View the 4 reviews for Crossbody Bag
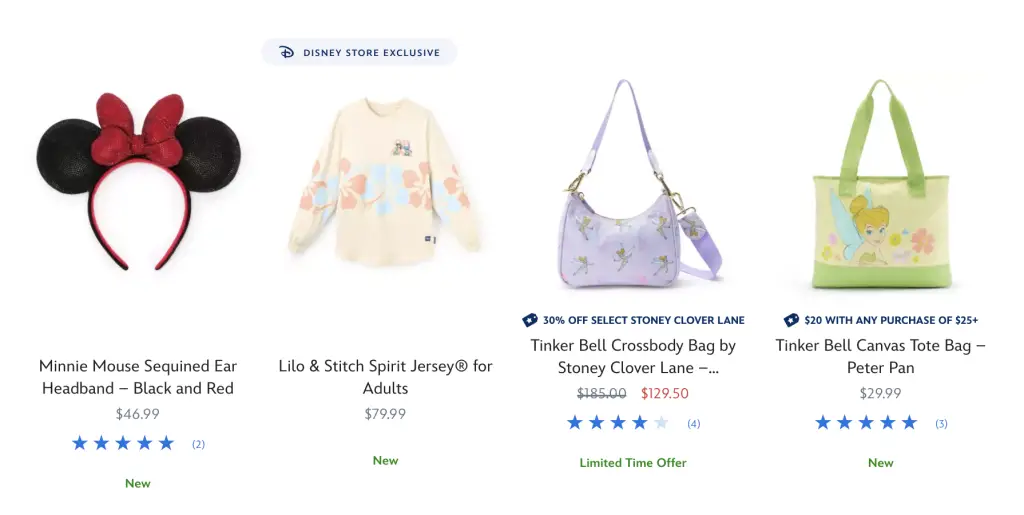Image resolution: width=1024 pixels, height=515 pixels. click(x=693, y=424)
